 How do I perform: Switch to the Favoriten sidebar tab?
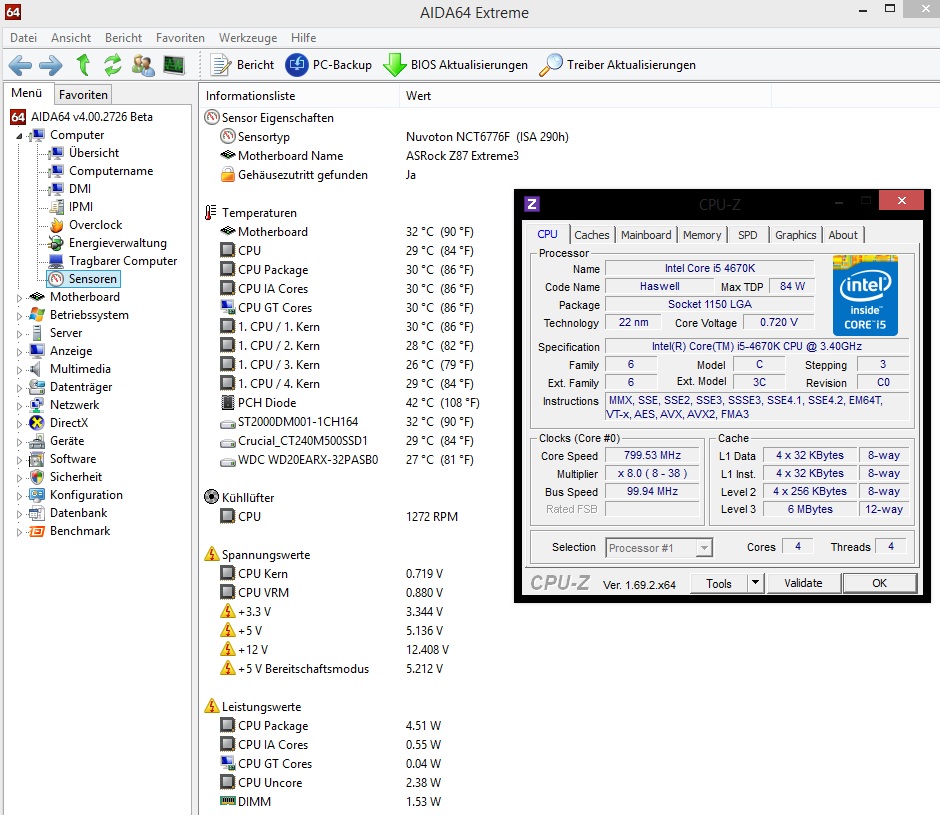click(x=83, y=95)
